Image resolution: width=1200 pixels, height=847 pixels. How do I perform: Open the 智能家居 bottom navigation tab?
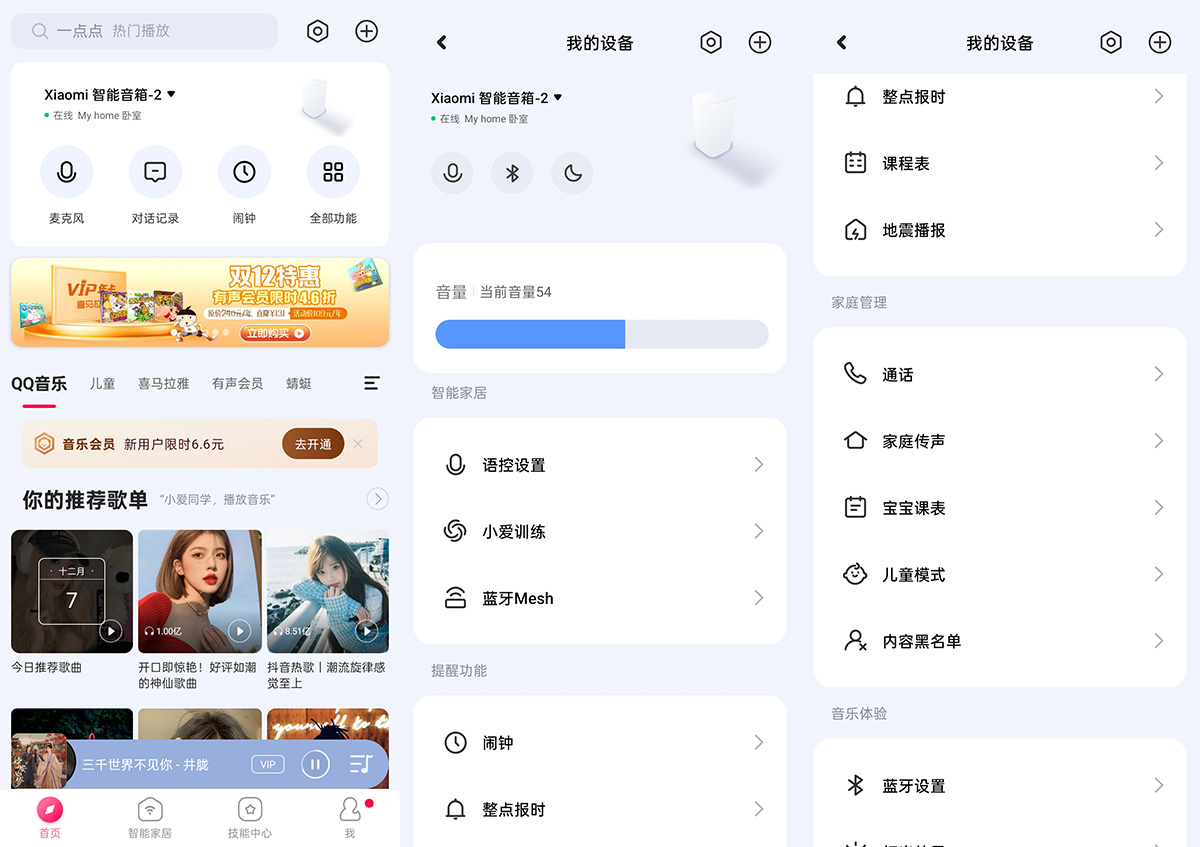149,817
